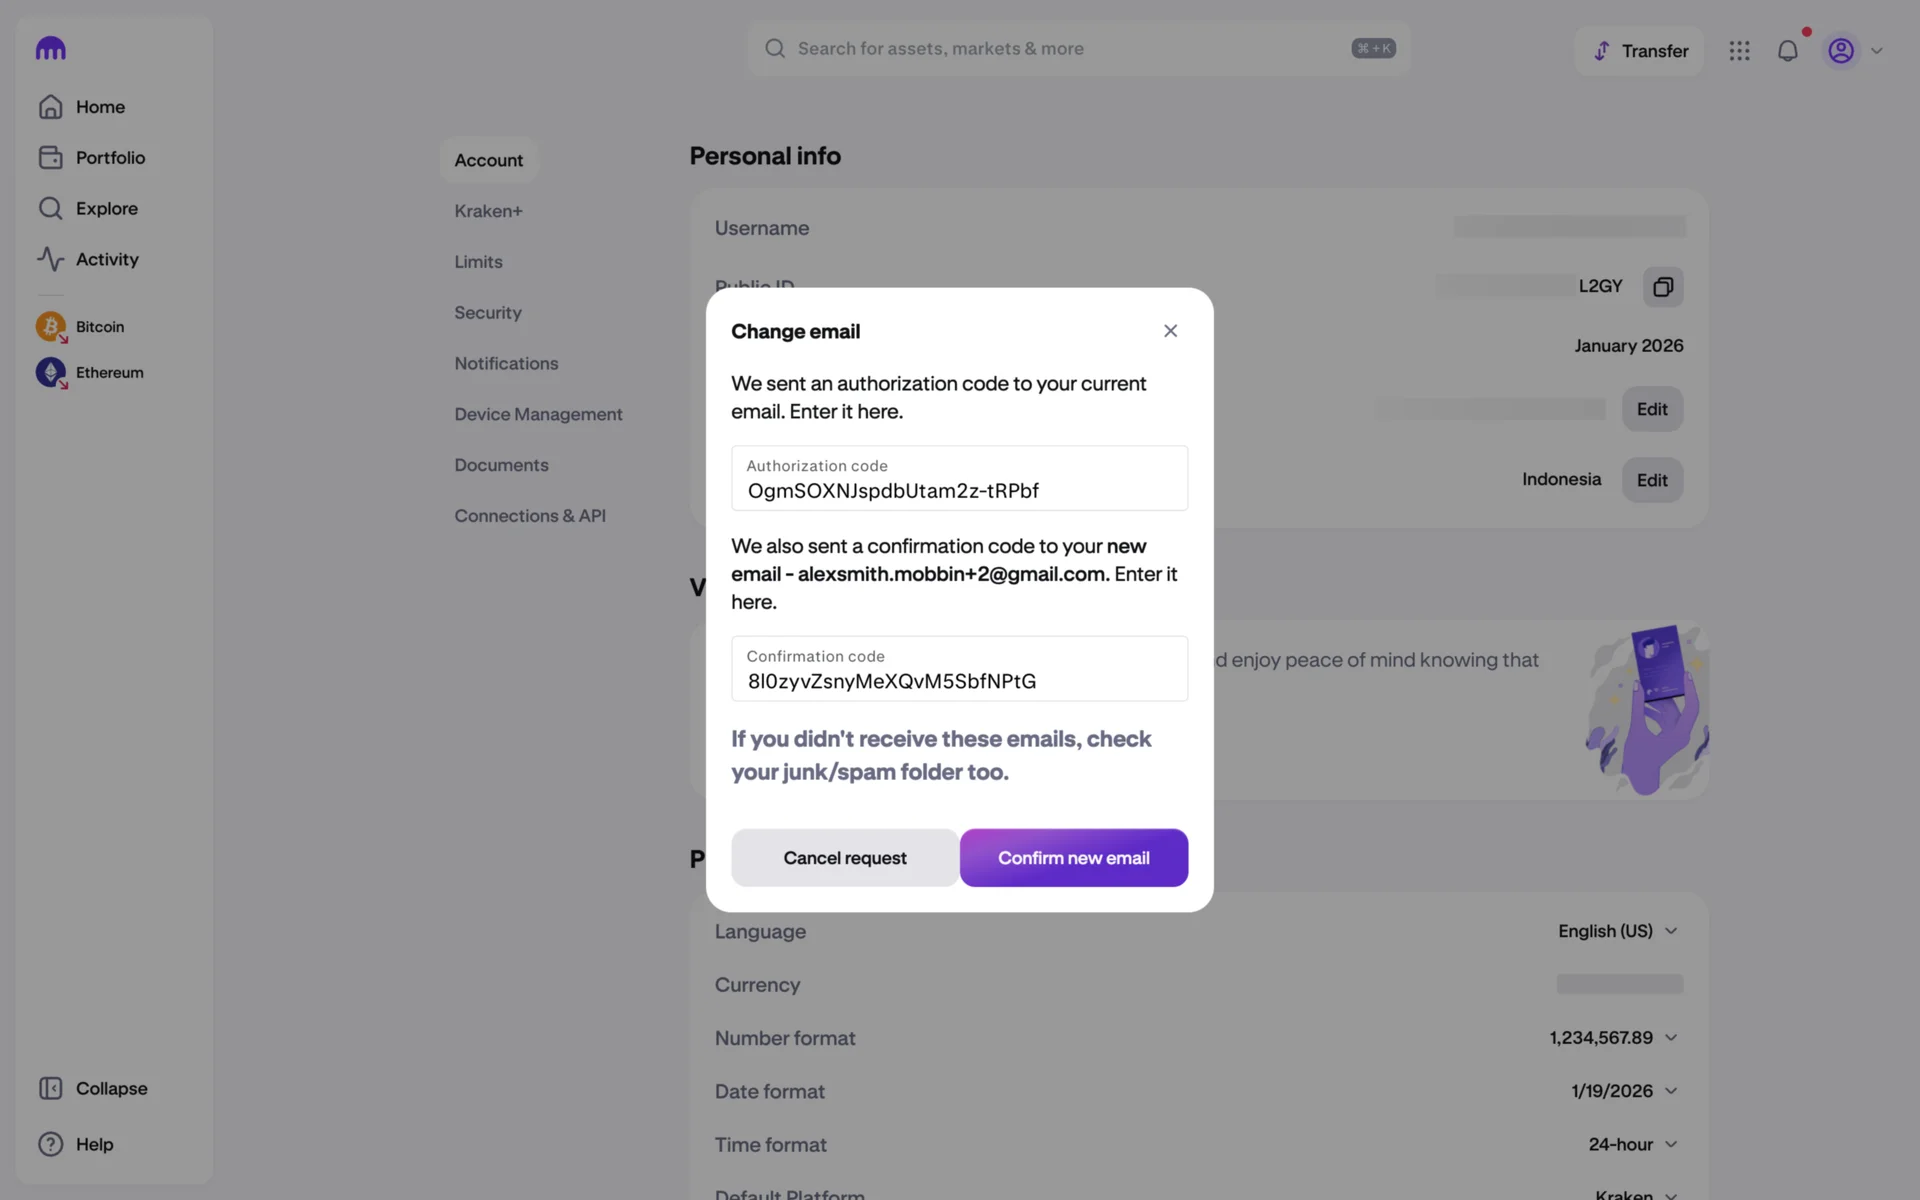1920x1200 pixels.
Task: Open the apps grid menu
Action: [x=1739, y=51]
